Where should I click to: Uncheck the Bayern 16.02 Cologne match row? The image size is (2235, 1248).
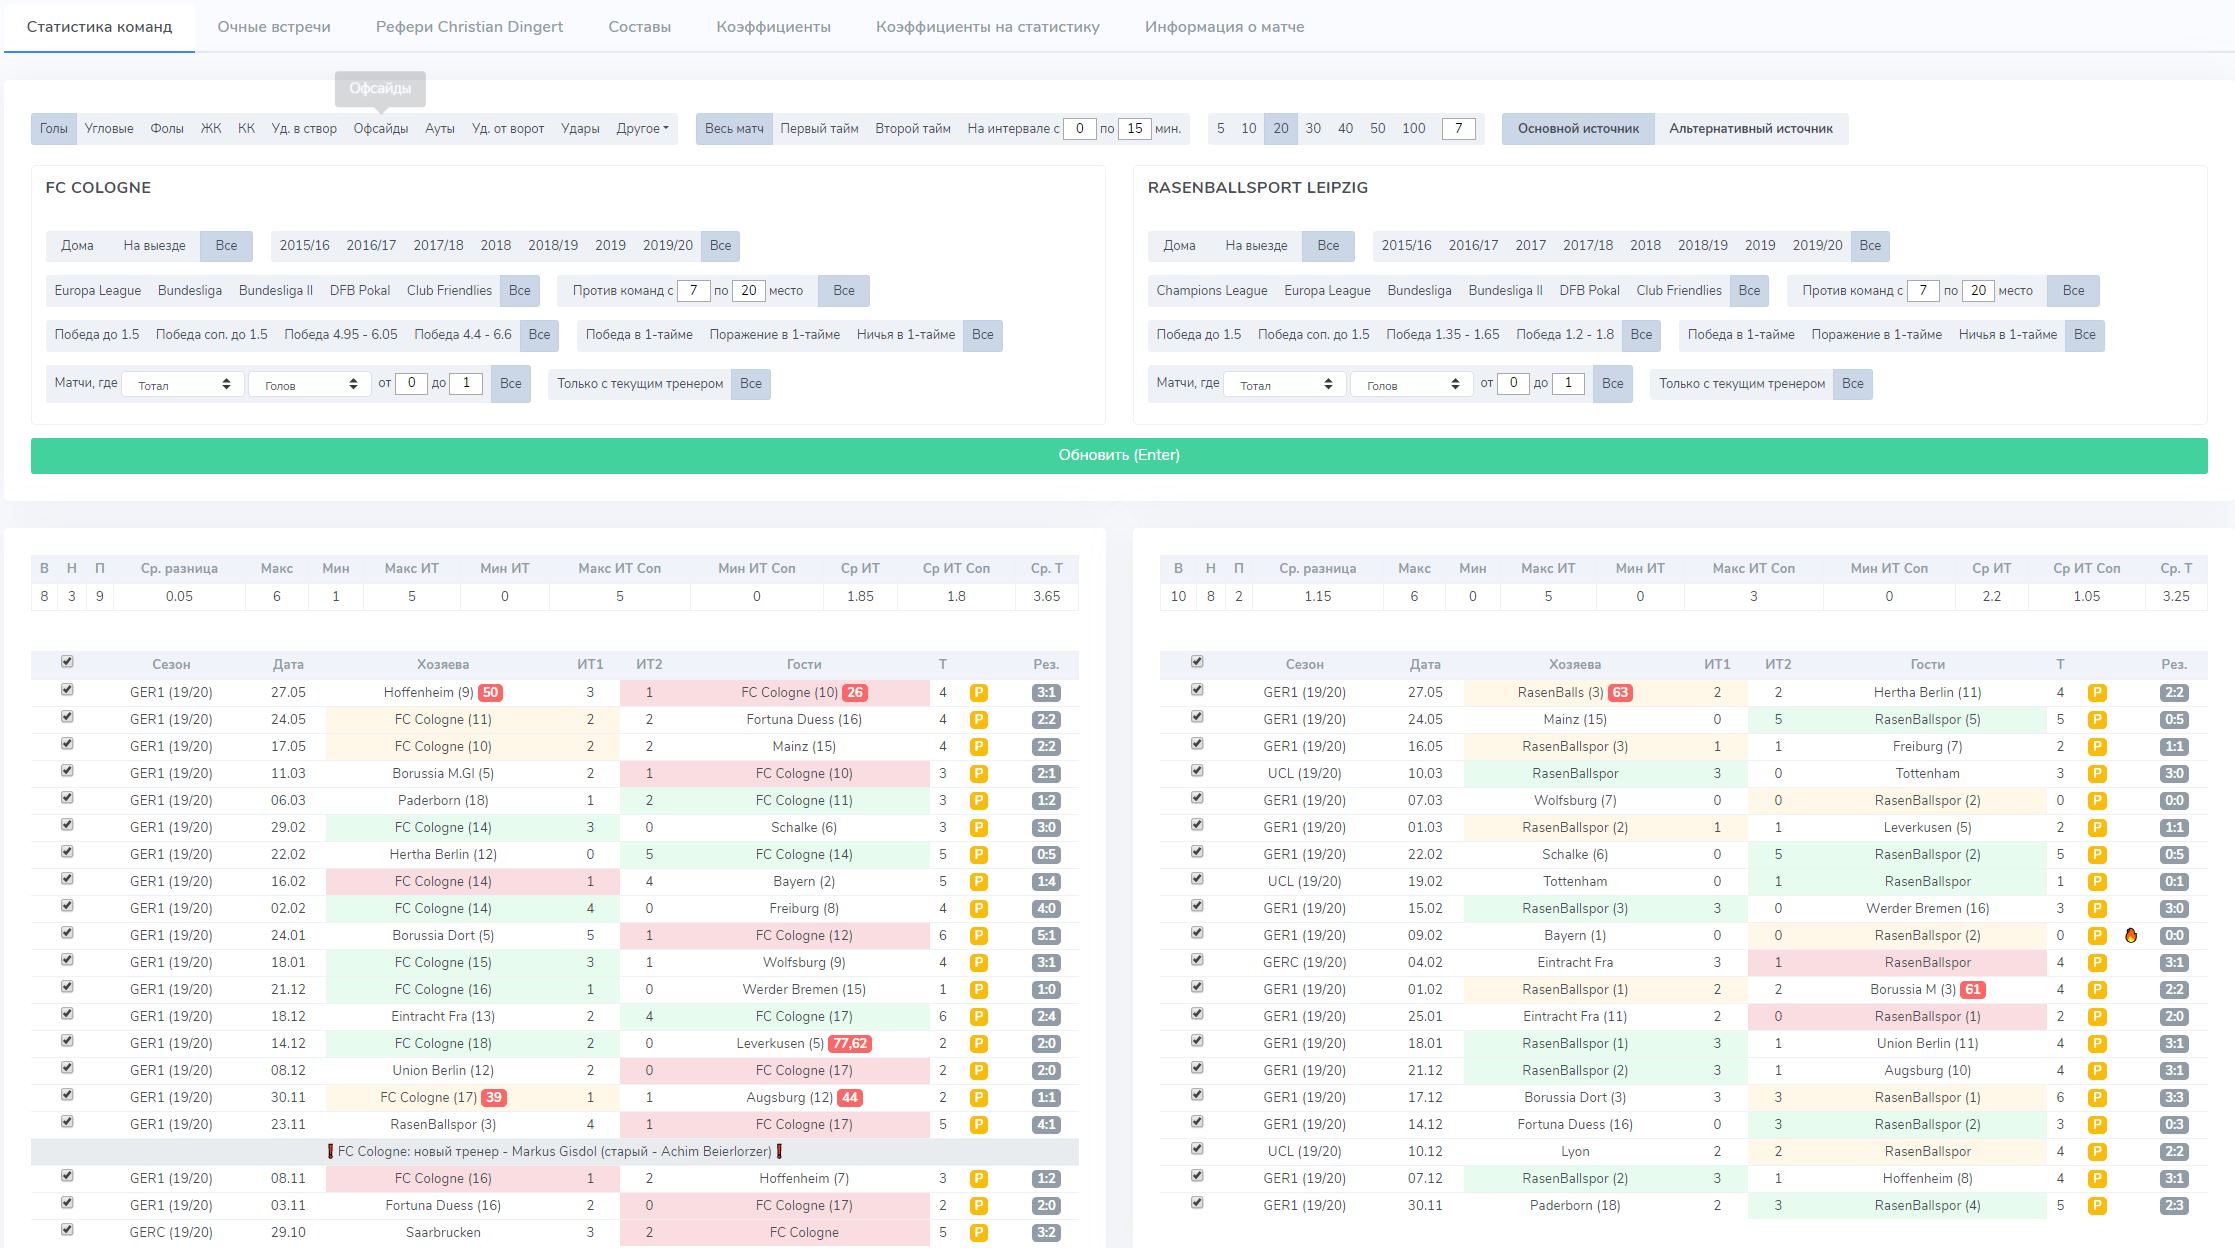pyautogui.click(x=67, y=879)
